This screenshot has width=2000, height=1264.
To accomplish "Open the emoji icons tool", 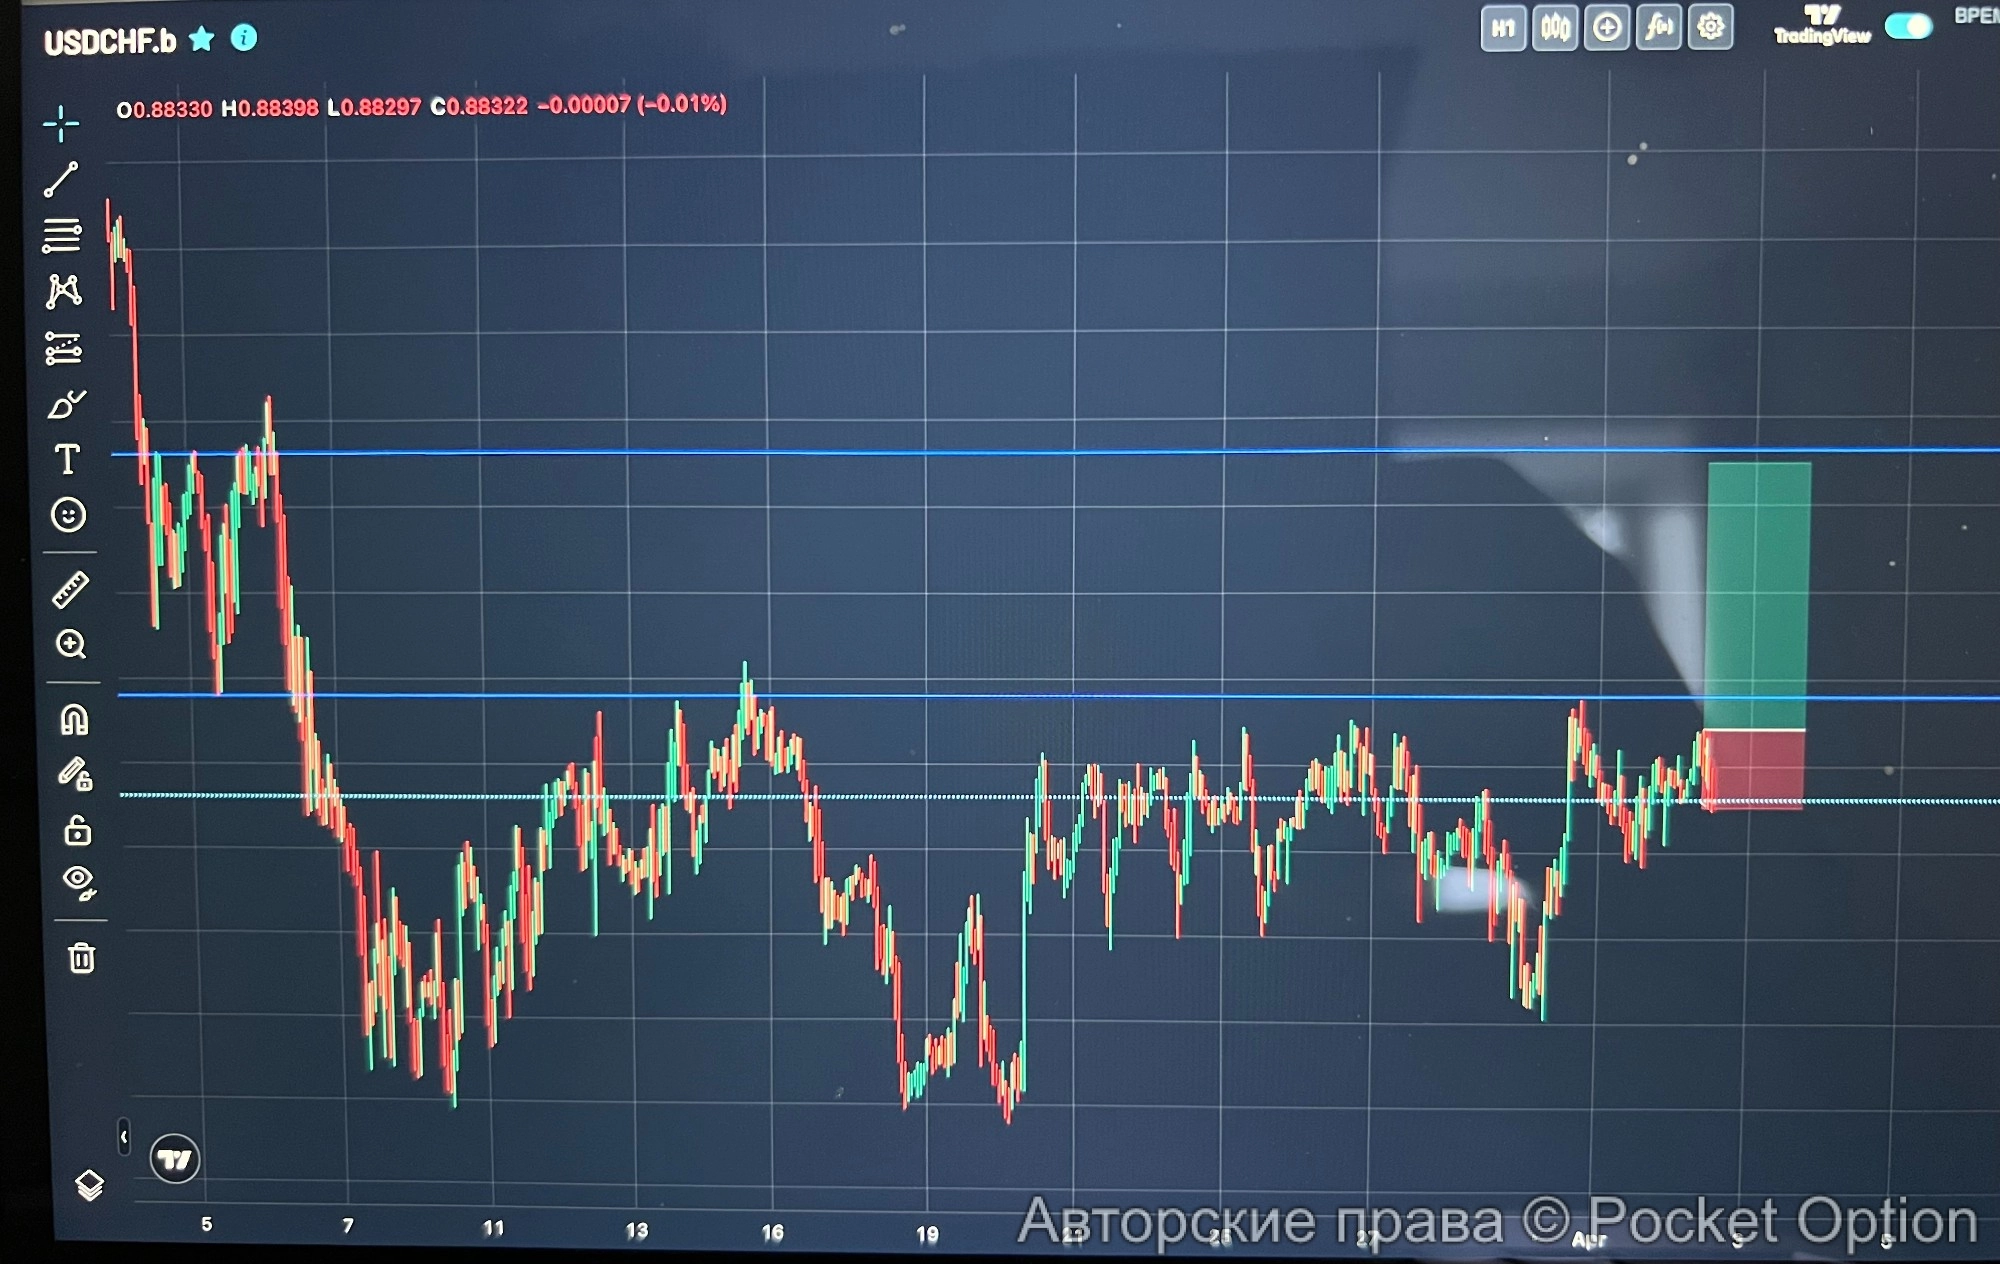I will click(x=68, y=515).
